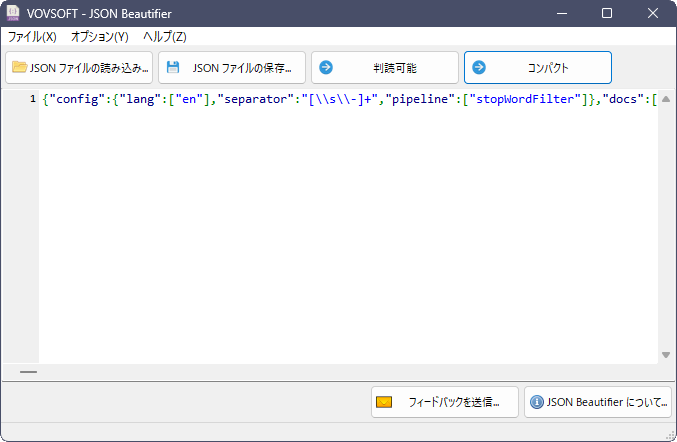Click the blue arrow icon beside コンパクト

point(479,67)
